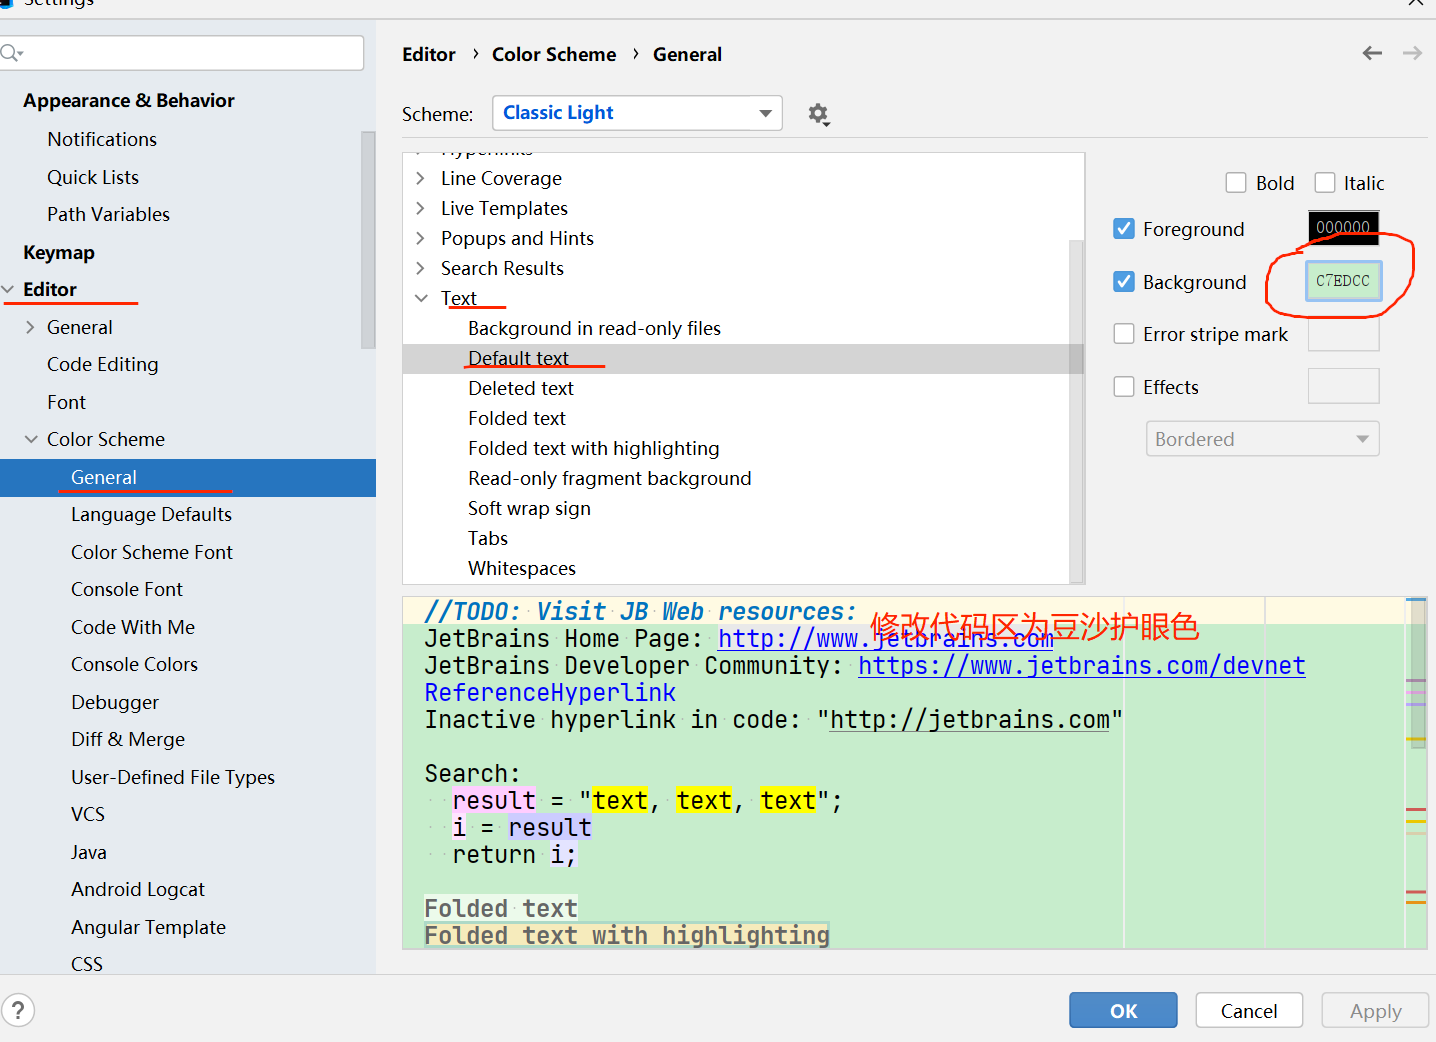Expand the Line Coverage tree node
The image size is (1436, 1042).
421,178
